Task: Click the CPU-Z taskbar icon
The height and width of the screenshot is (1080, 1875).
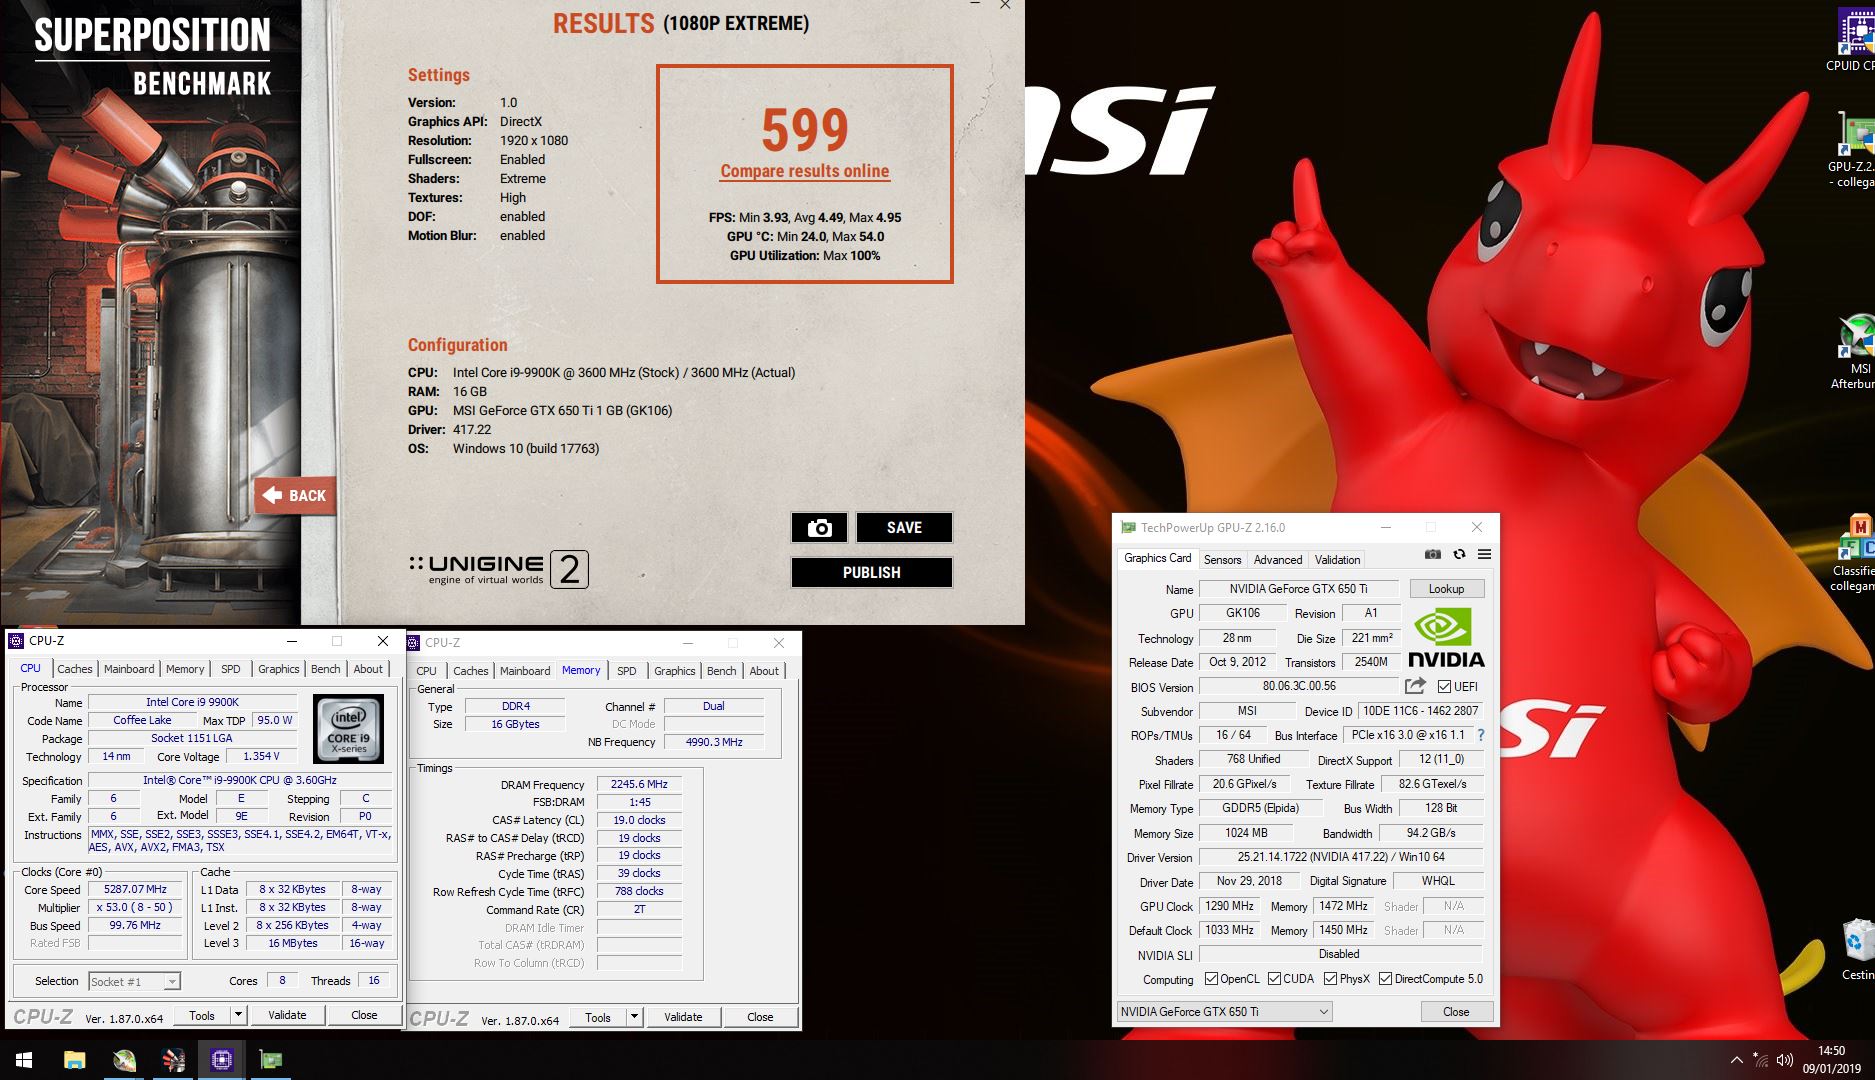Action: point(222,1060)
